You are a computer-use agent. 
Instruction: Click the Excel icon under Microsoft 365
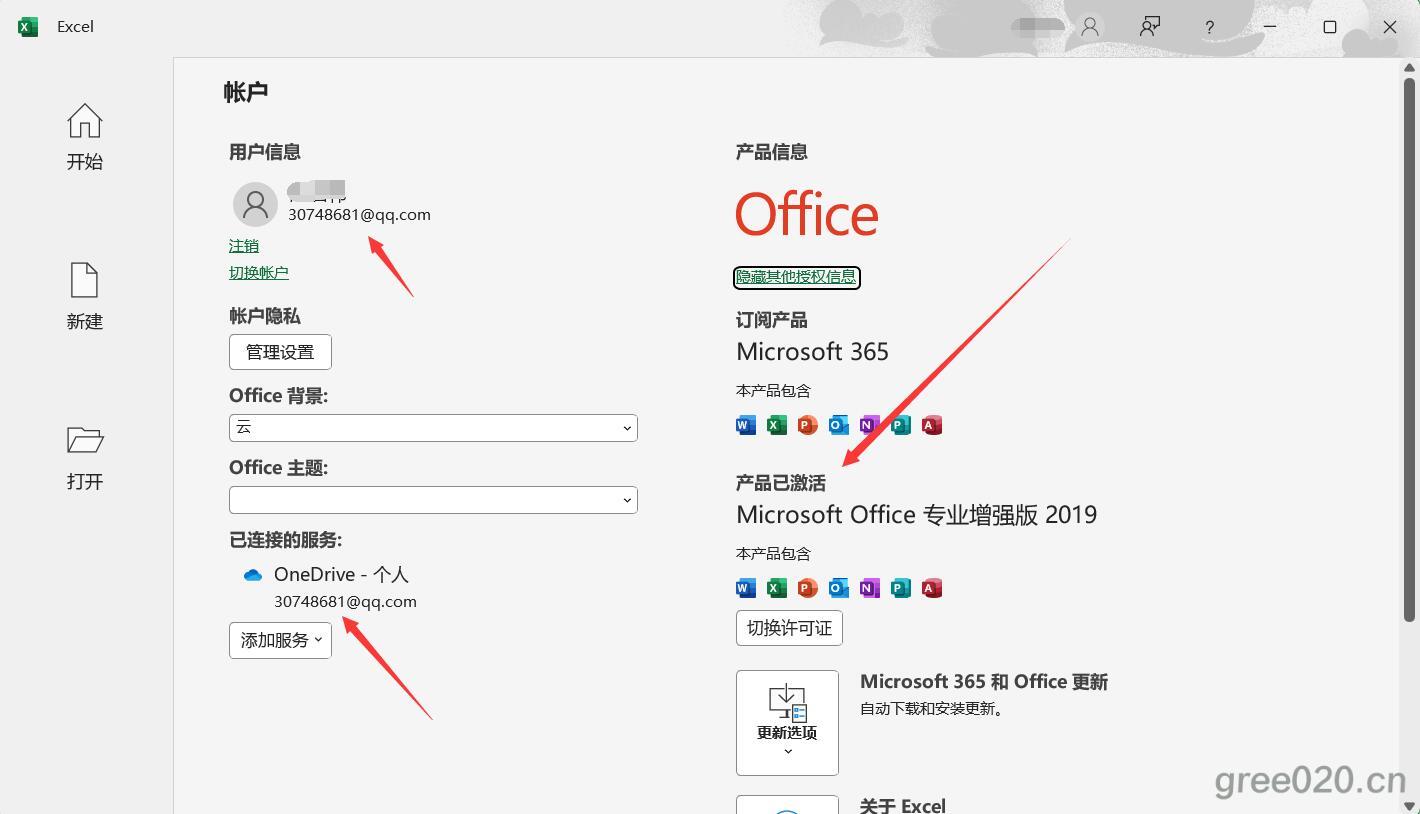(x=777, y=425)
